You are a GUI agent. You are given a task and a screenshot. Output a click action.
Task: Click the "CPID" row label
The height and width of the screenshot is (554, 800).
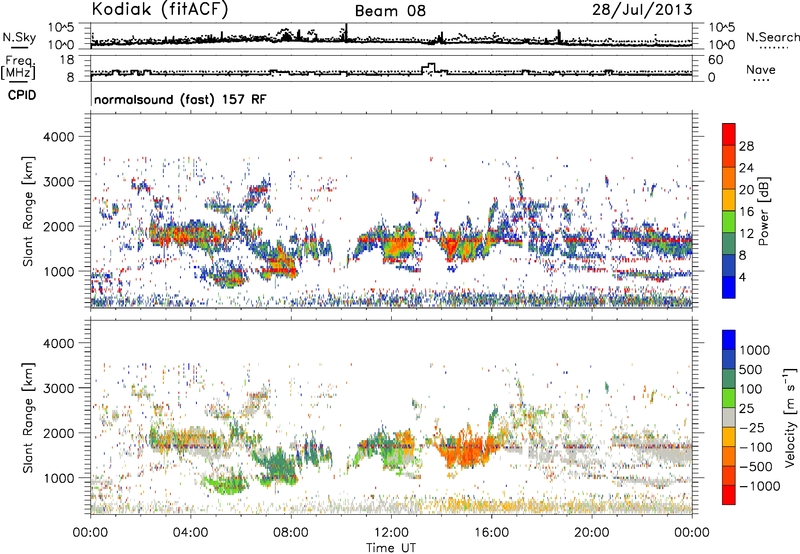point(22,95)
